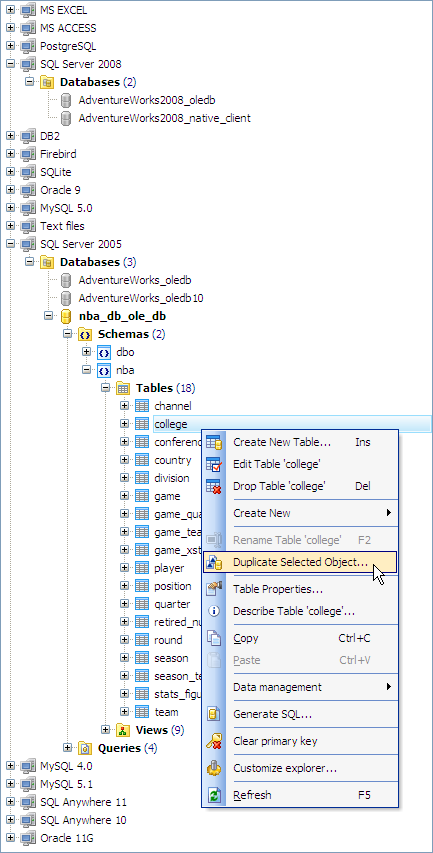
Task: Click the Queries folder icon
Action: (x=85, y=748)
